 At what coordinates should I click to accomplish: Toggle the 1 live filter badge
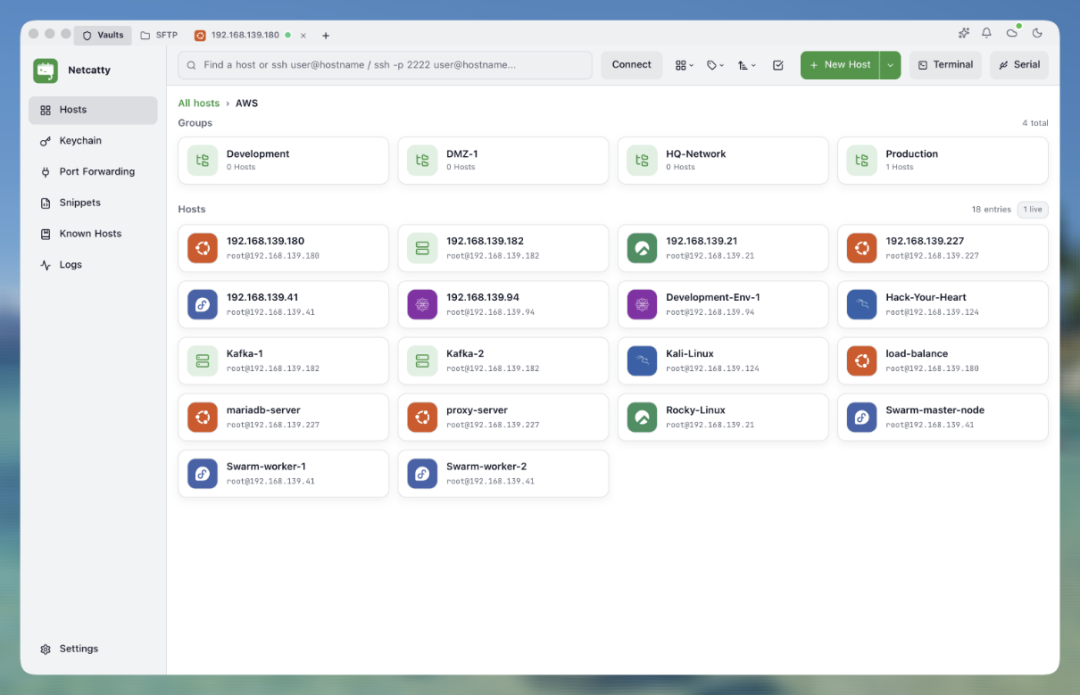(x=1032, y=209)
